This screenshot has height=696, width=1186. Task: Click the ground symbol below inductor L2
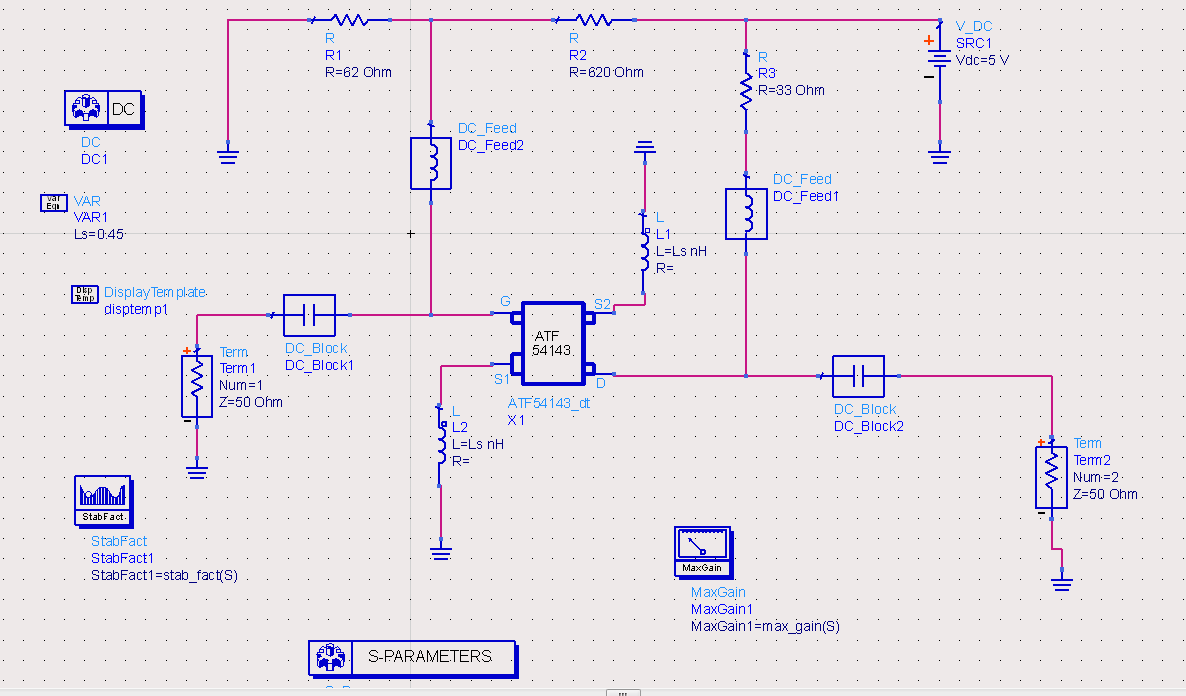coord(441,552)
